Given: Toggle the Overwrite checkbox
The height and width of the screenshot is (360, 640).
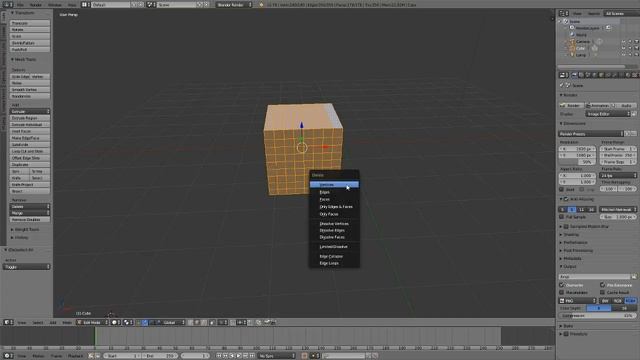Looking at the screenshot, I should coord(562,285).
